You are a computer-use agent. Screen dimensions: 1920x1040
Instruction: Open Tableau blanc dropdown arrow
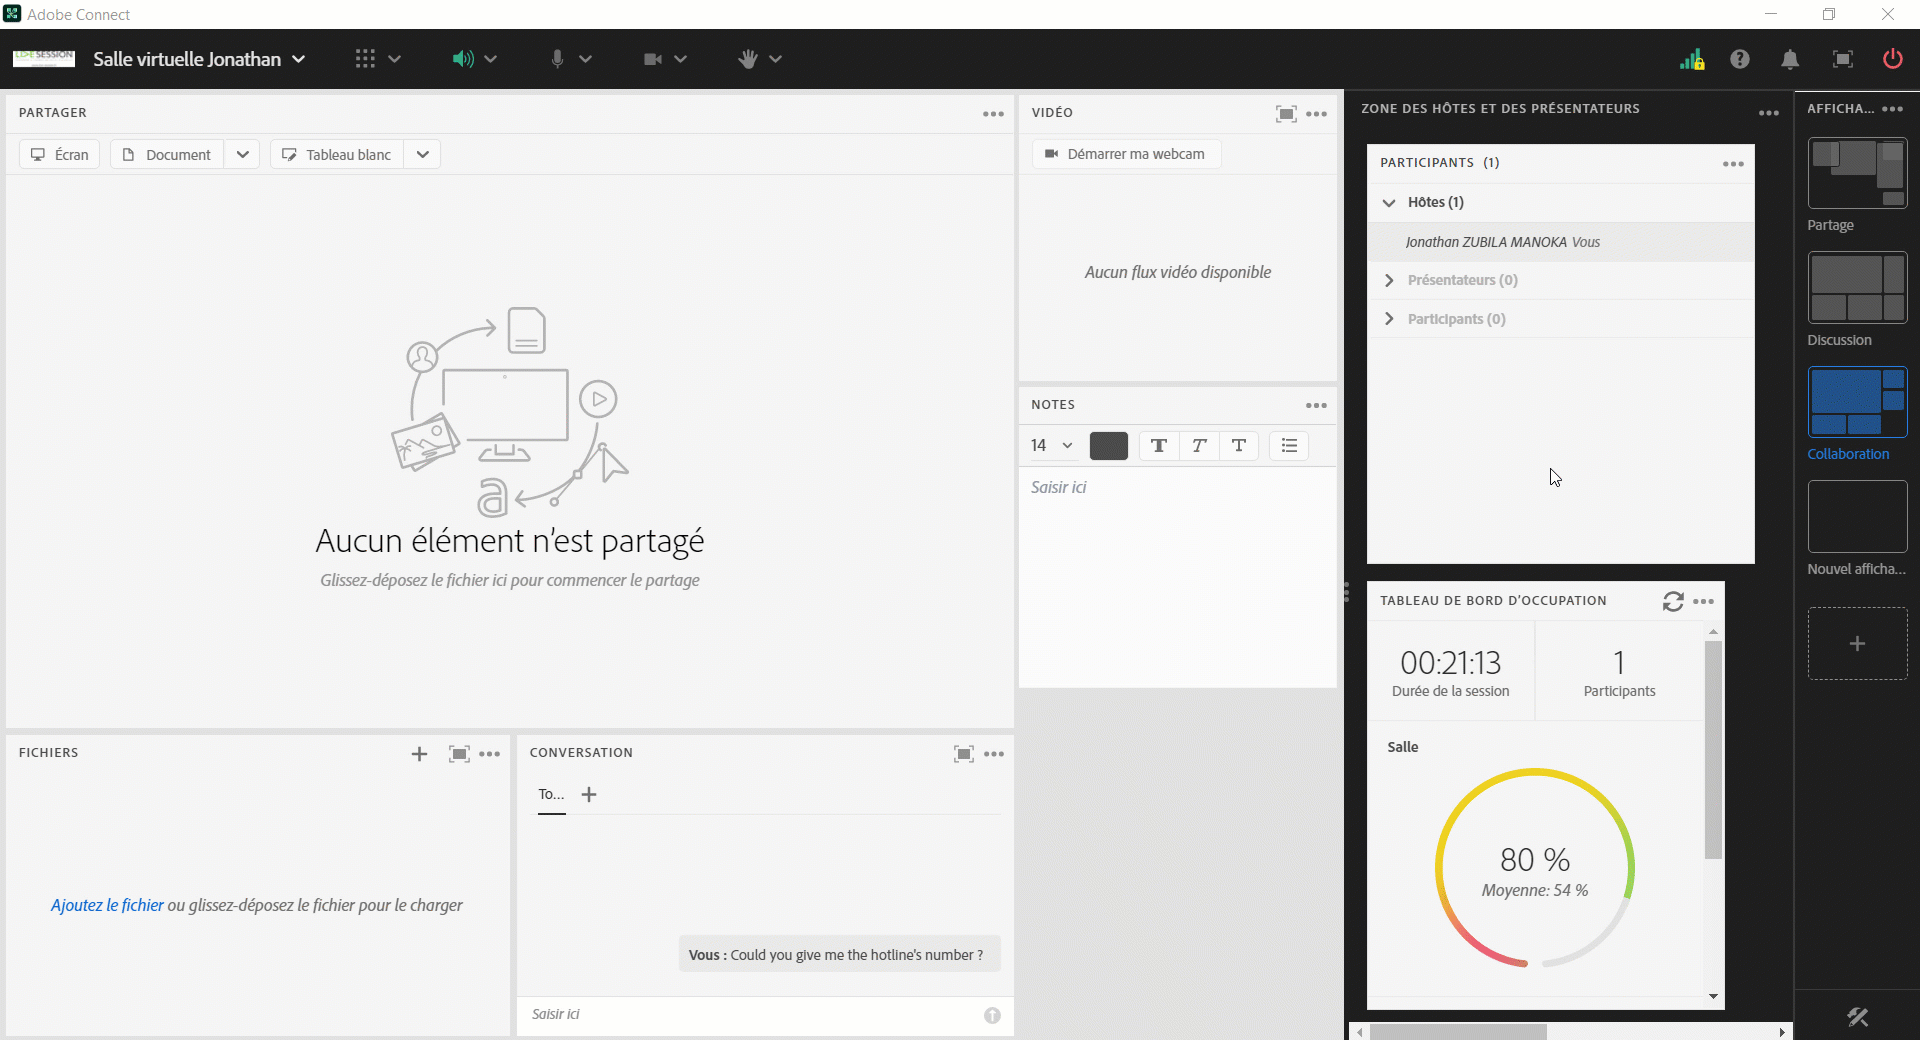click(x=423, y=154)
